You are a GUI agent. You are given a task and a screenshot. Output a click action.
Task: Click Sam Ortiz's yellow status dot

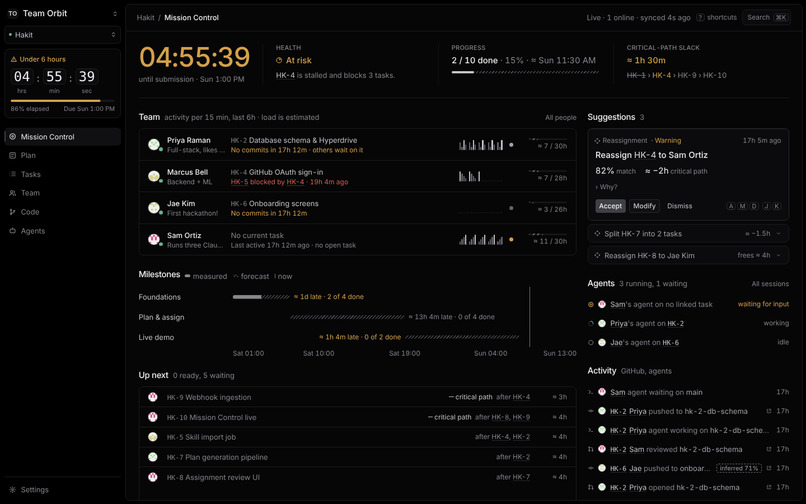coord(511,240)
